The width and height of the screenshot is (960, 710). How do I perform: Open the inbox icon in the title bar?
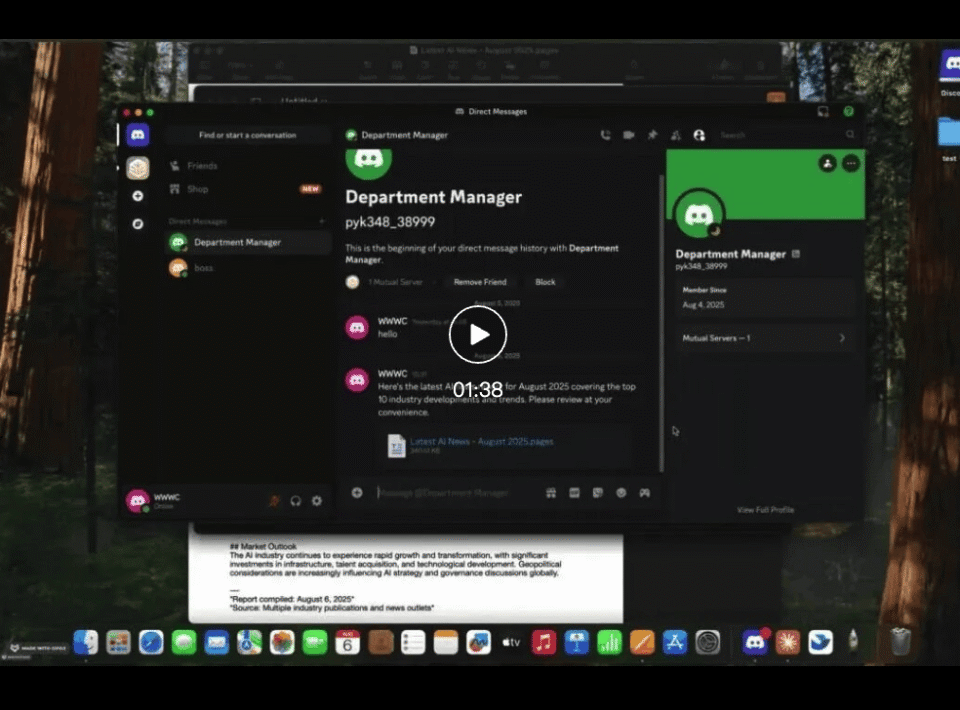(x=823, y=111)
